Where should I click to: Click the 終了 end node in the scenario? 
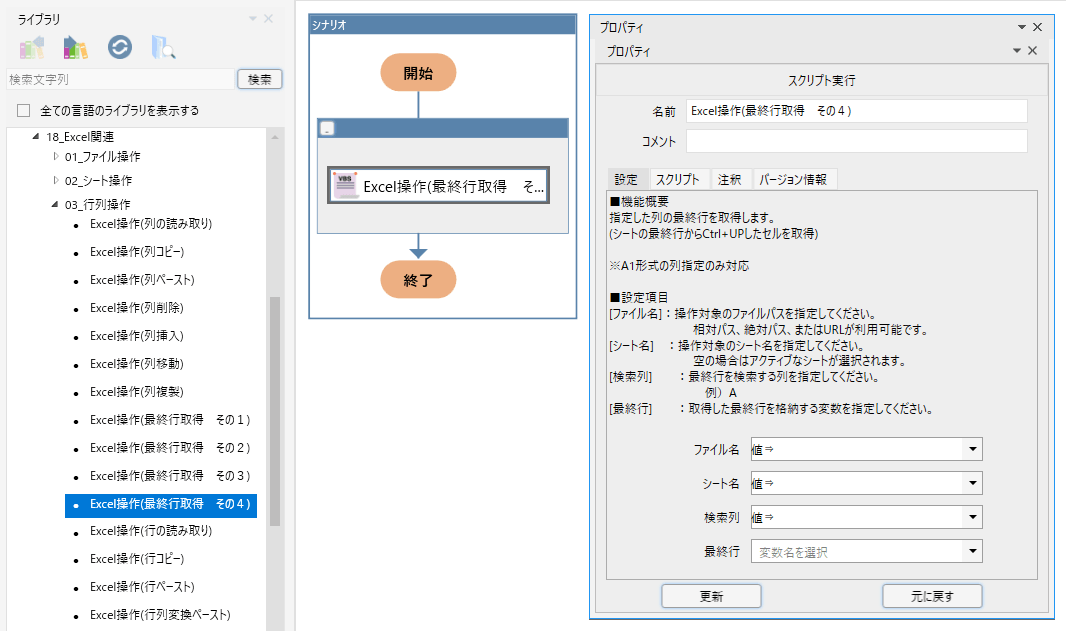418,280
